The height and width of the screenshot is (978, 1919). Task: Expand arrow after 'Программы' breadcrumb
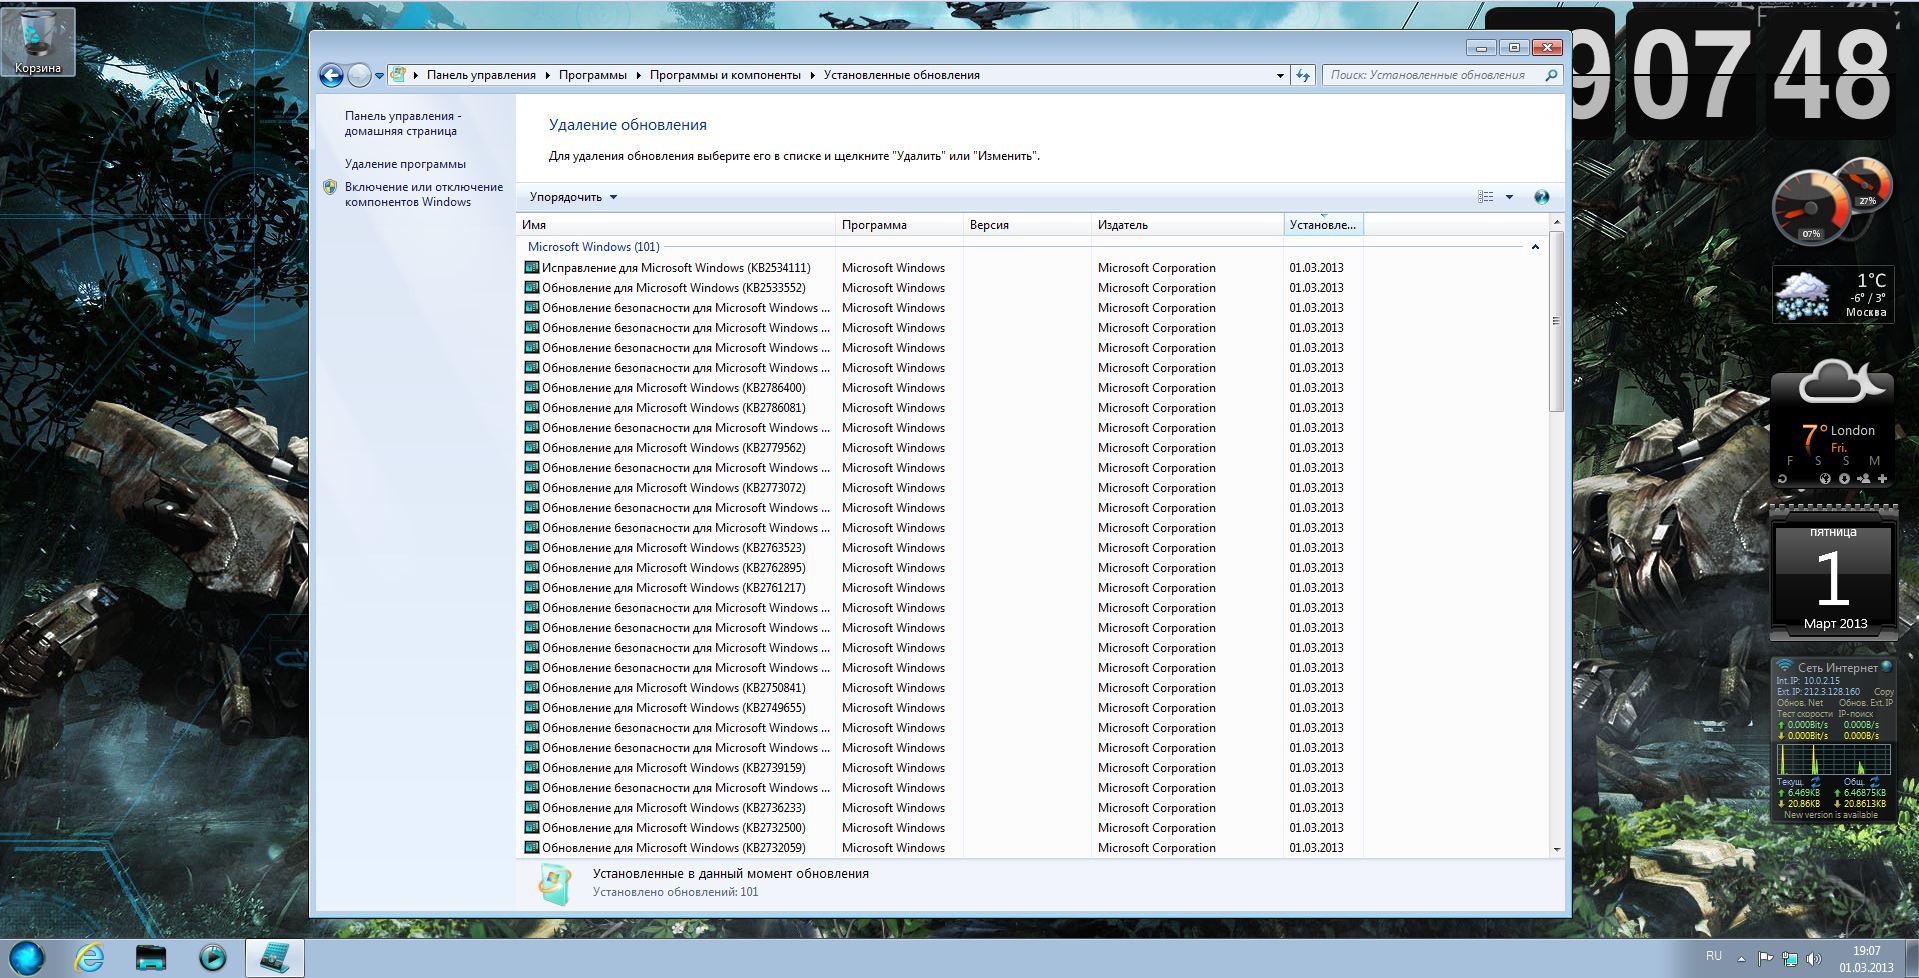pos(638,75)
